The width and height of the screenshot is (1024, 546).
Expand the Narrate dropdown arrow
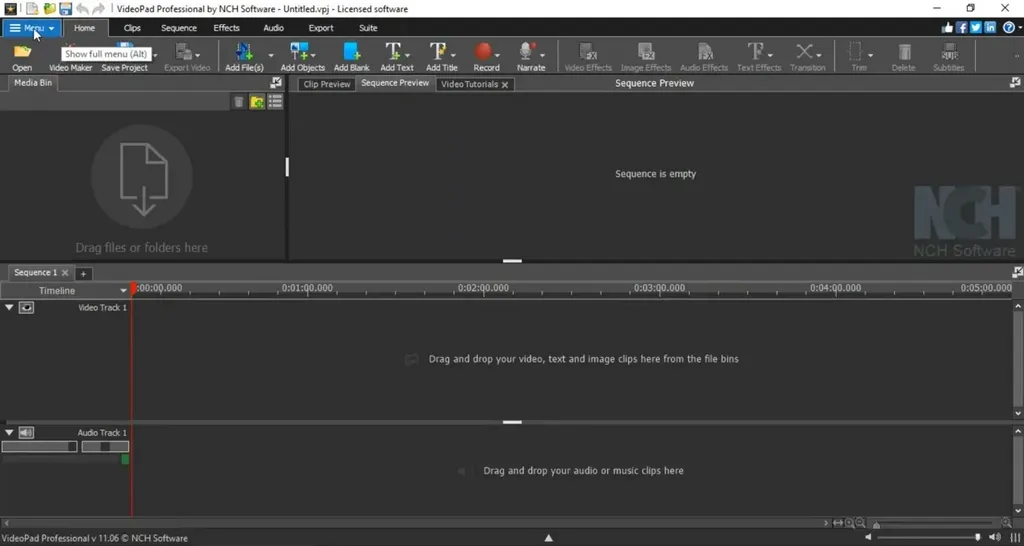542,55
